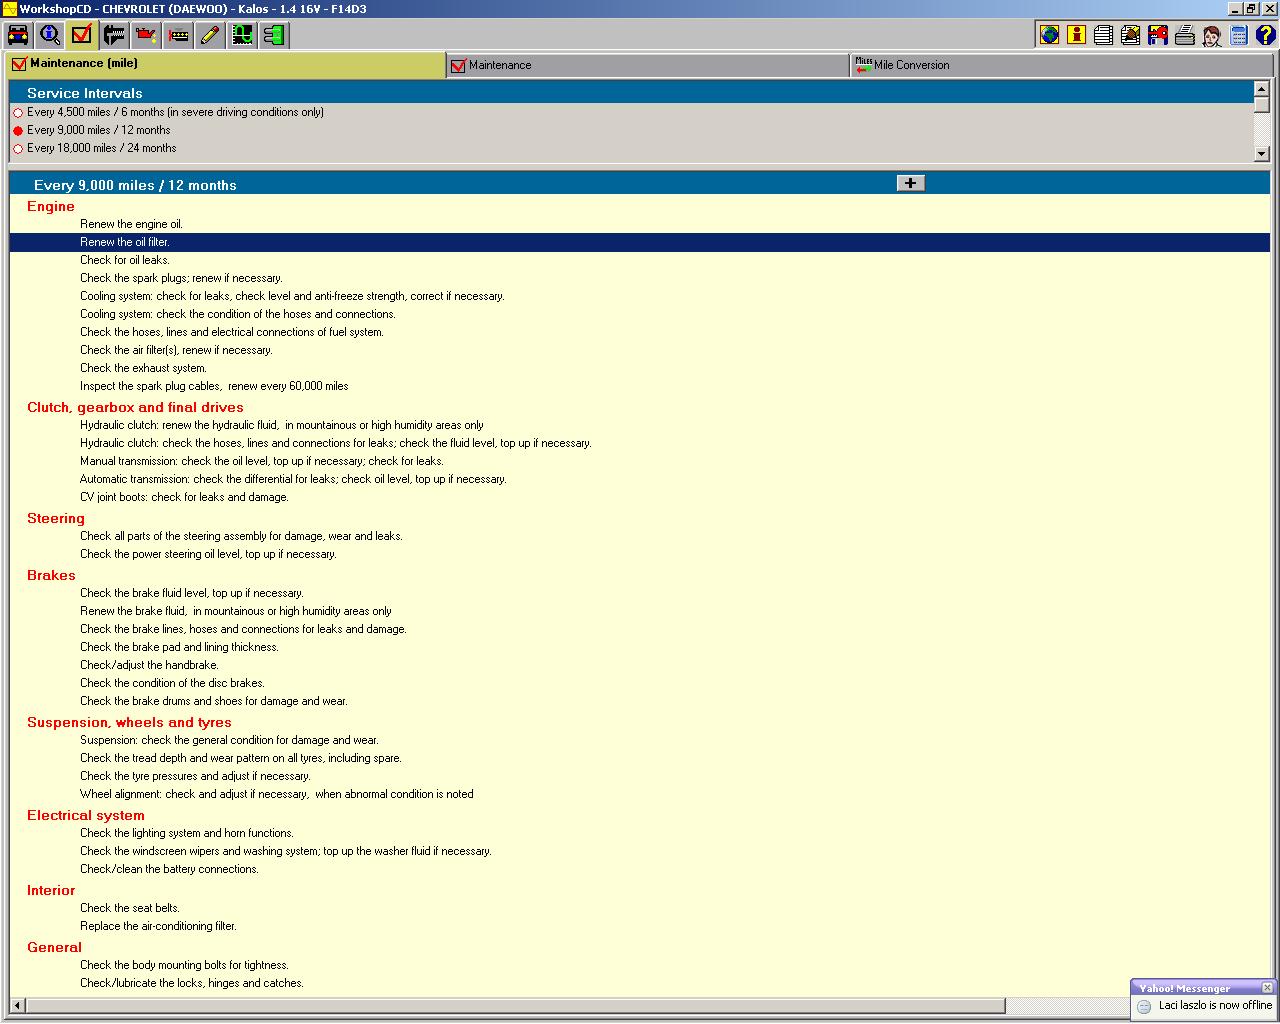Click the red car vehicle selection icon

18,35
